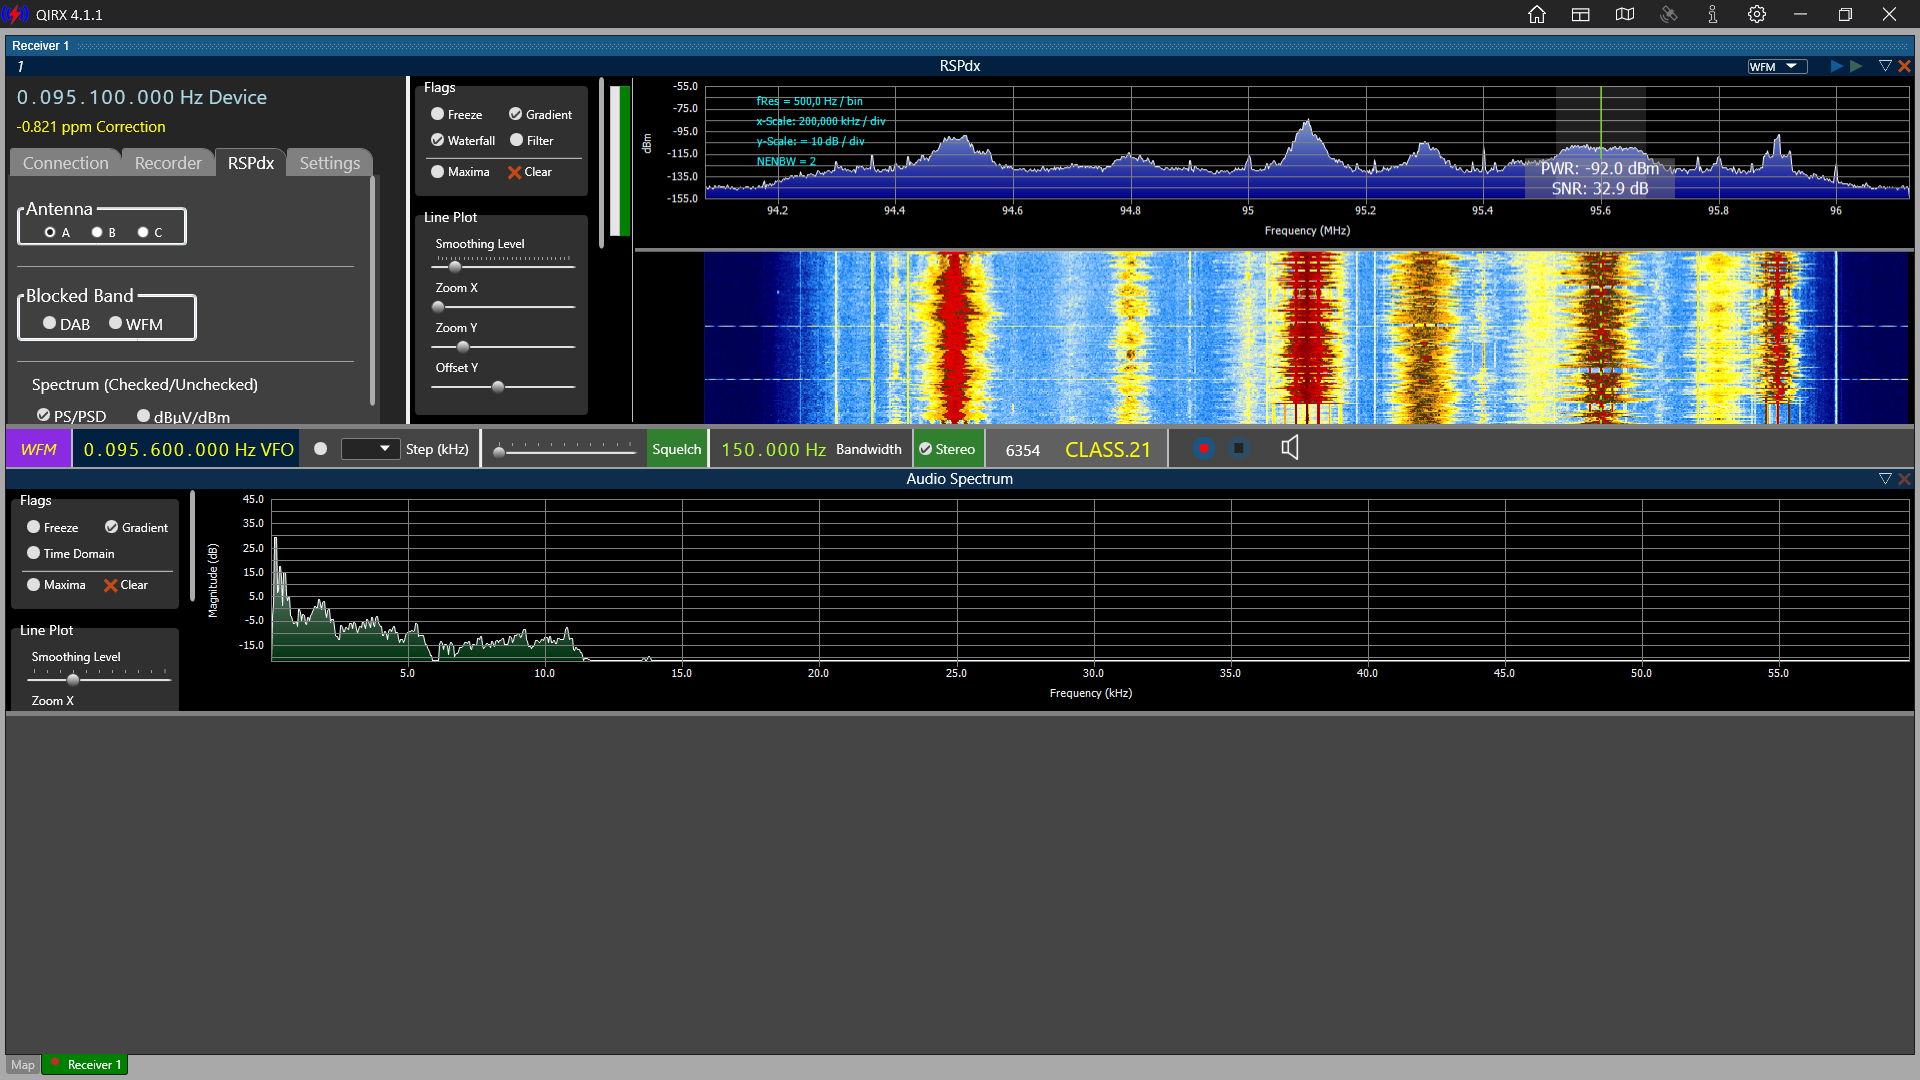This screenshot has width=1920, height=1080.
Task: Mute audio with the speaker icon
Action: tap(1290, 448)
